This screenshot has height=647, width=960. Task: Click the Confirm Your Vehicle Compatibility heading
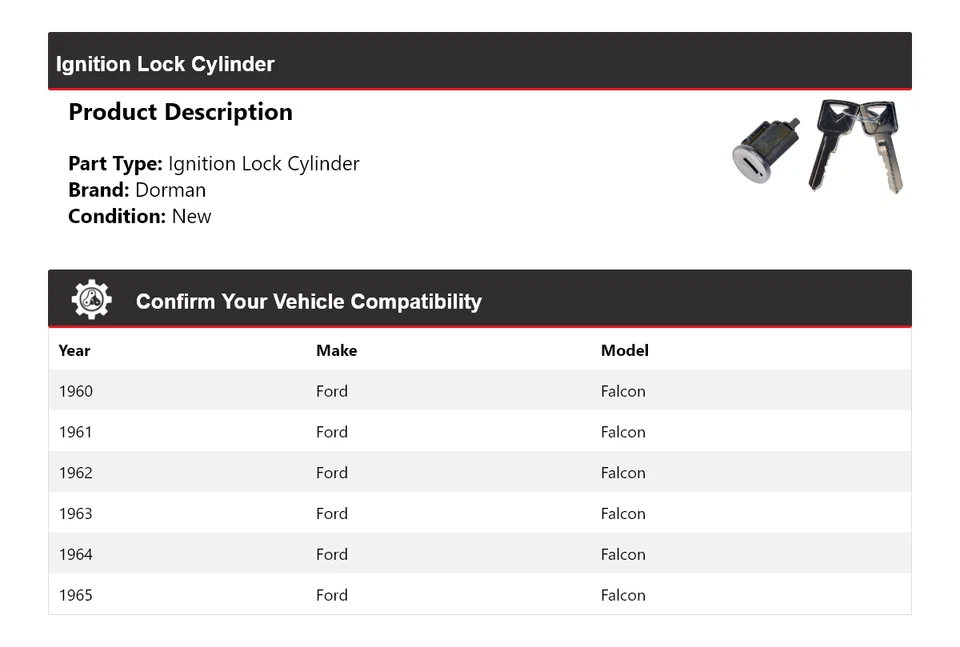tap(308, 301)
